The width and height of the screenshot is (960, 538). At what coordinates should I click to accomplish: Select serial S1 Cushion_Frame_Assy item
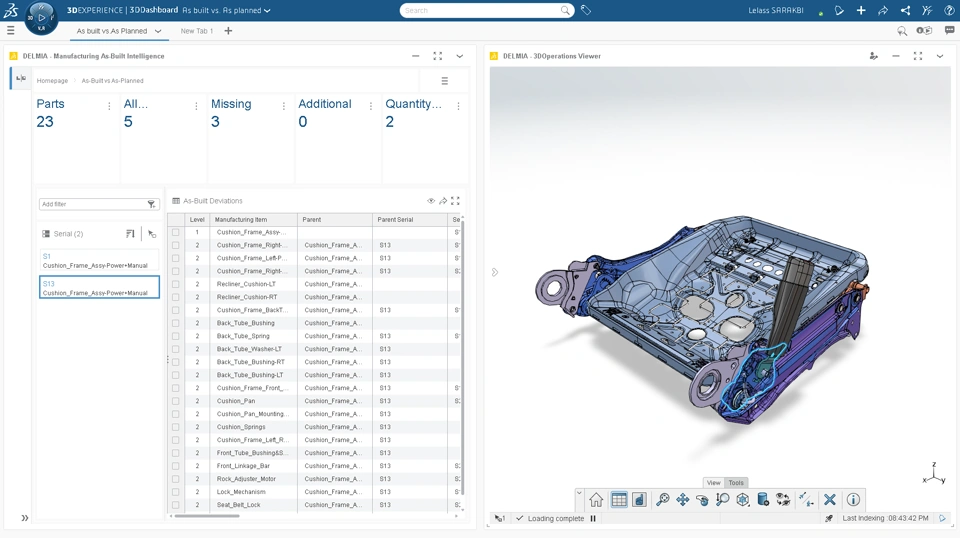[99, 260]
